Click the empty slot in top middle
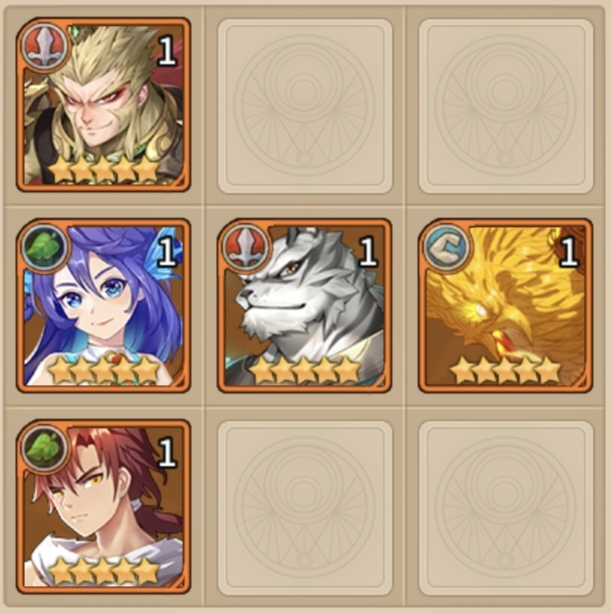This screenshot has height=614, width=611. pos(305,106)
